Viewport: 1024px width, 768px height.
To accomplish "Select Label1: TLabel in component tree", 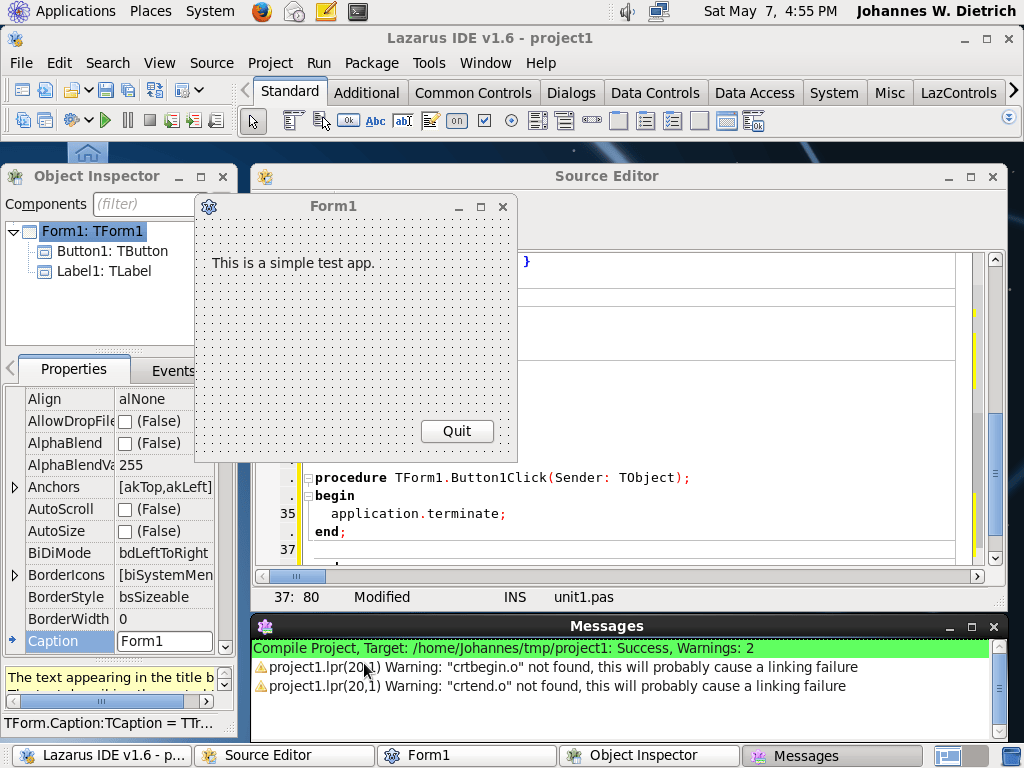I will [x=103, y=272].
